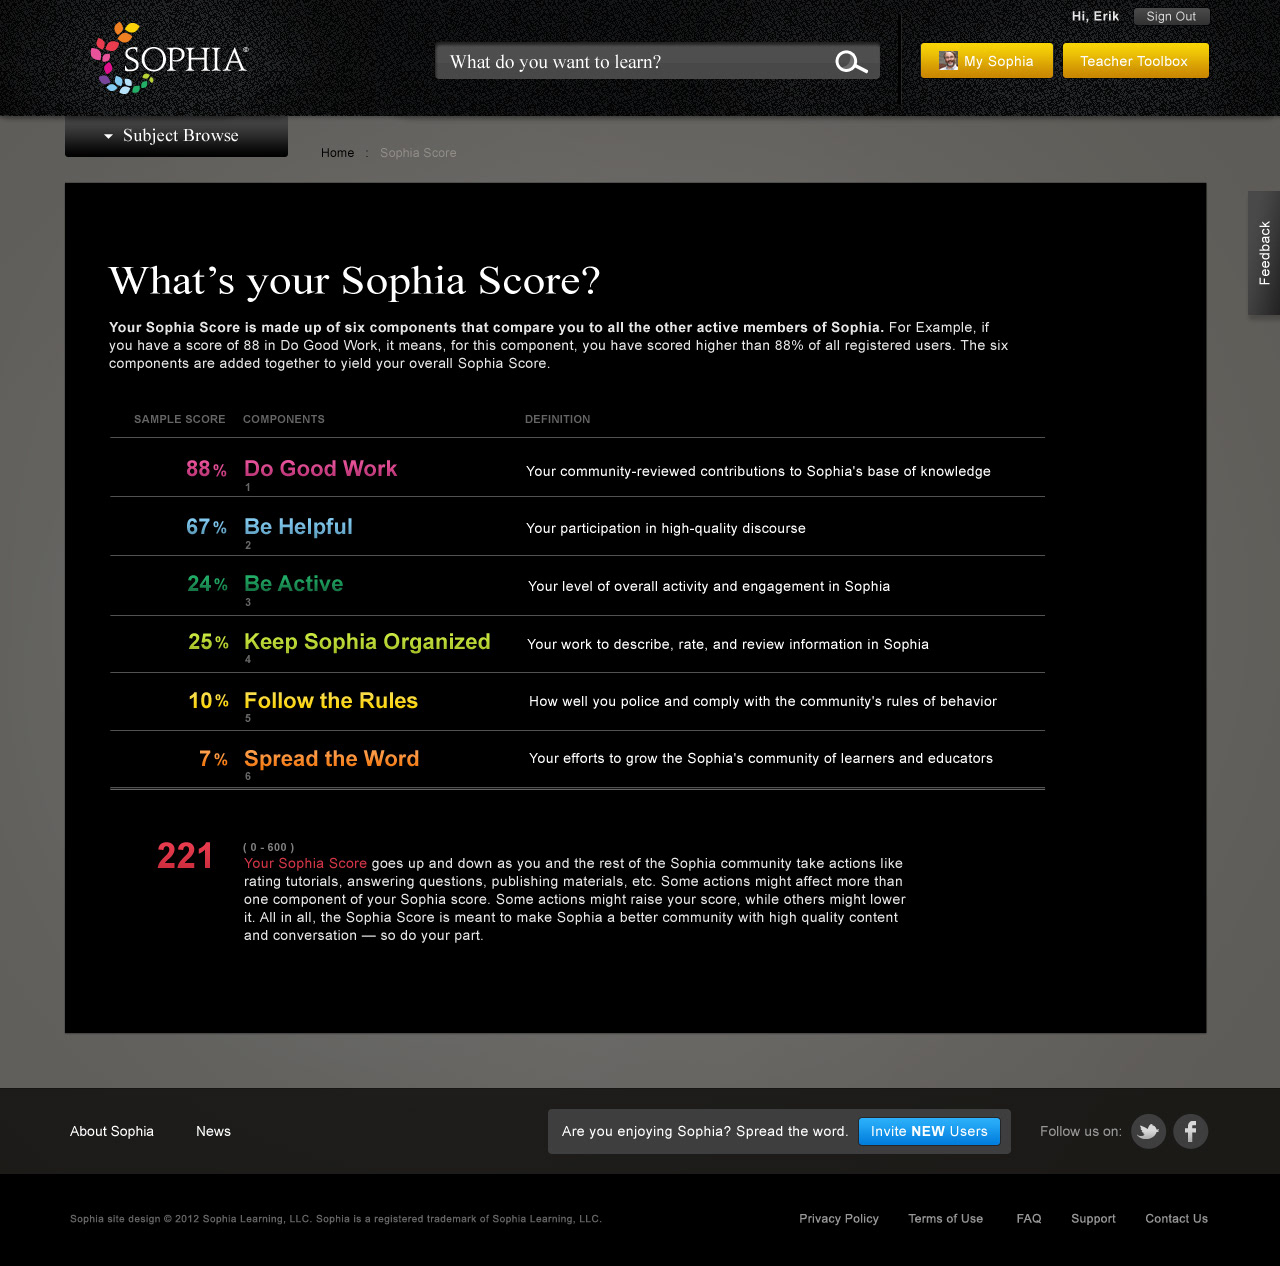Click the 25% sample score
This screenshot has width=1280, height=1266.
[208, 642]
